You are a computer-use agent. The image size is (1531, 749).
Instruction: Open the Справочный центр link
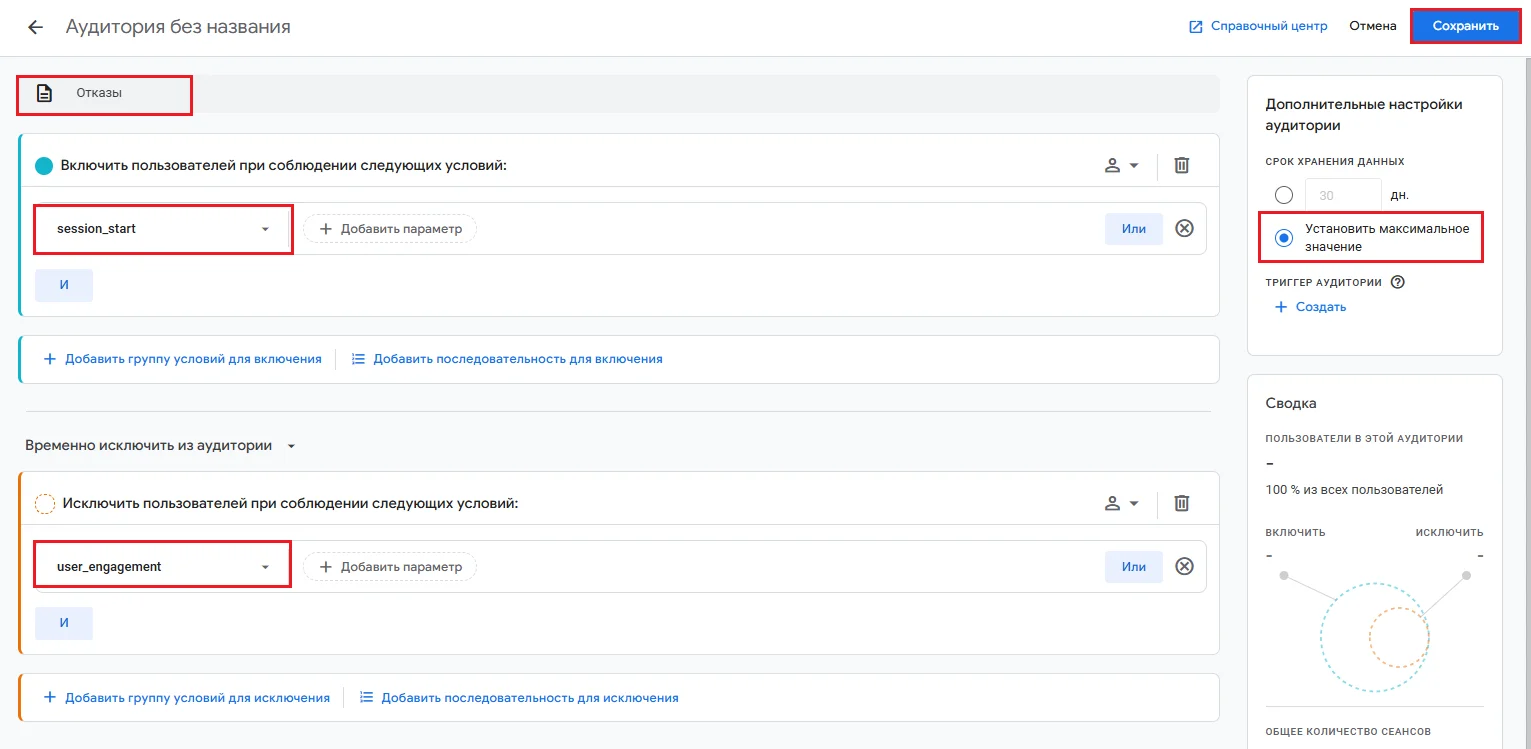click(x=1257, y=26)
